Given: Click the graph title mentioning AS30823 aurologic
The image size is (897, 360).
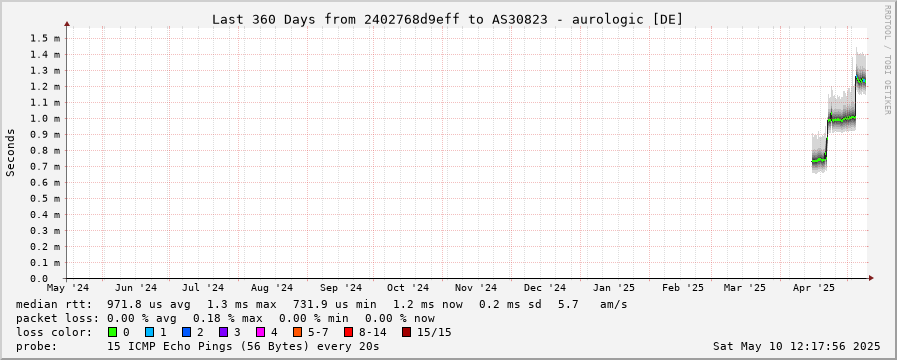Looking at the screenshot, I should point(447,19).
